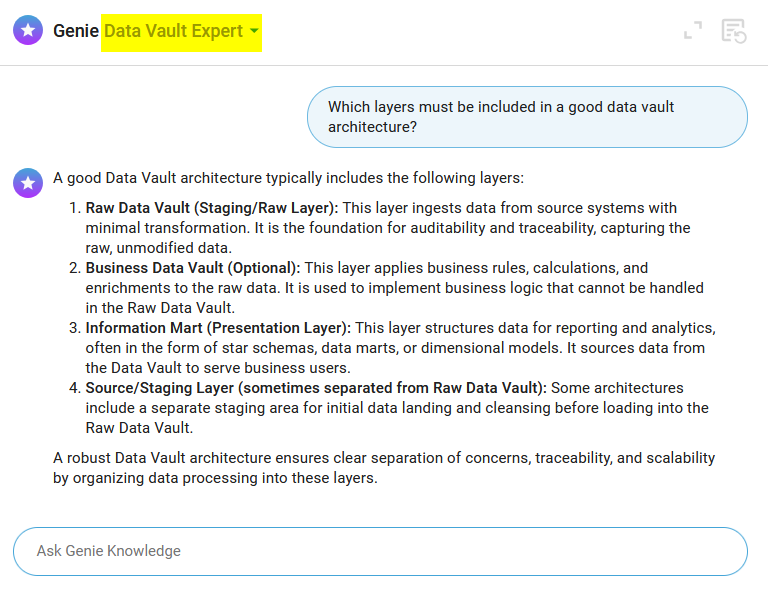Click the response's introductory sentence

point(288,178)
